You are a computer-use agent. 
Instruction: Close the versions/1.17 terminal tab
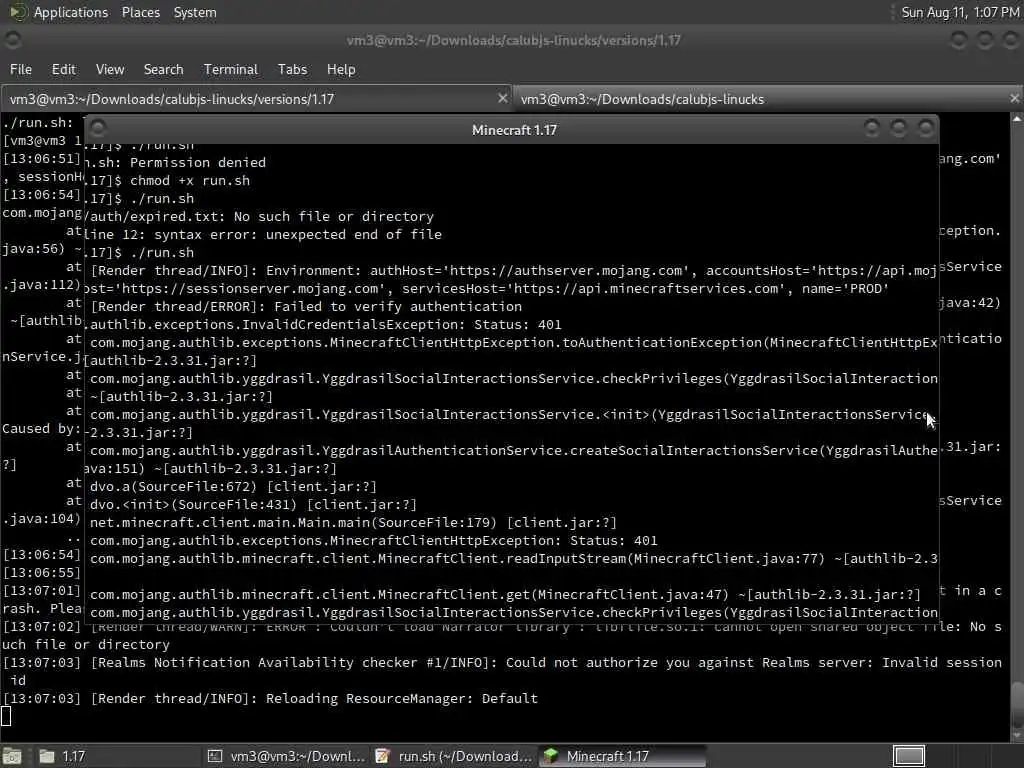click(502, 98)
